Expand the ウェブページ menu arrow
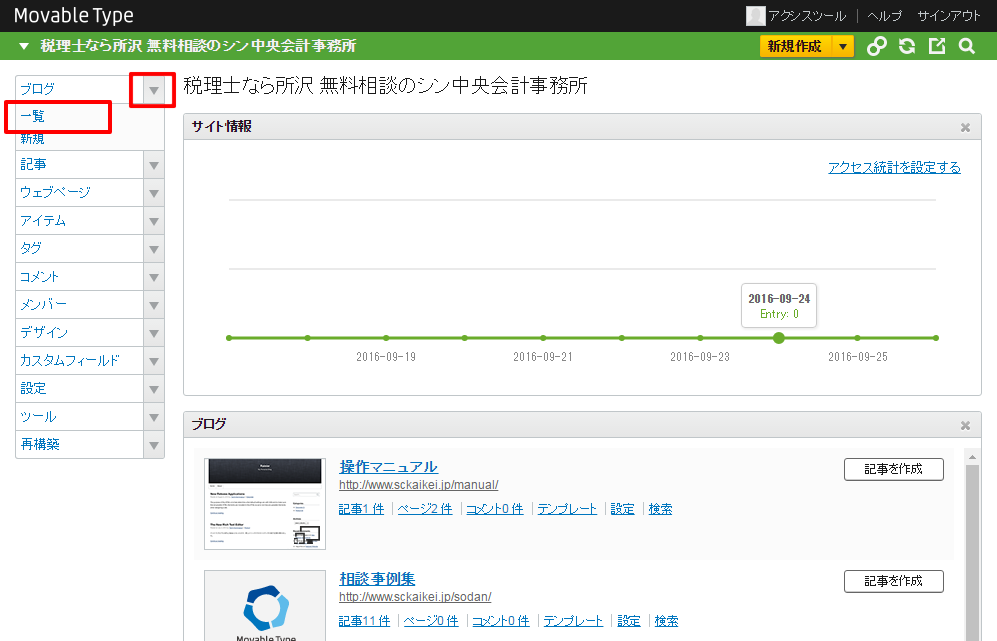997x641 pixels. click(153, 193)
